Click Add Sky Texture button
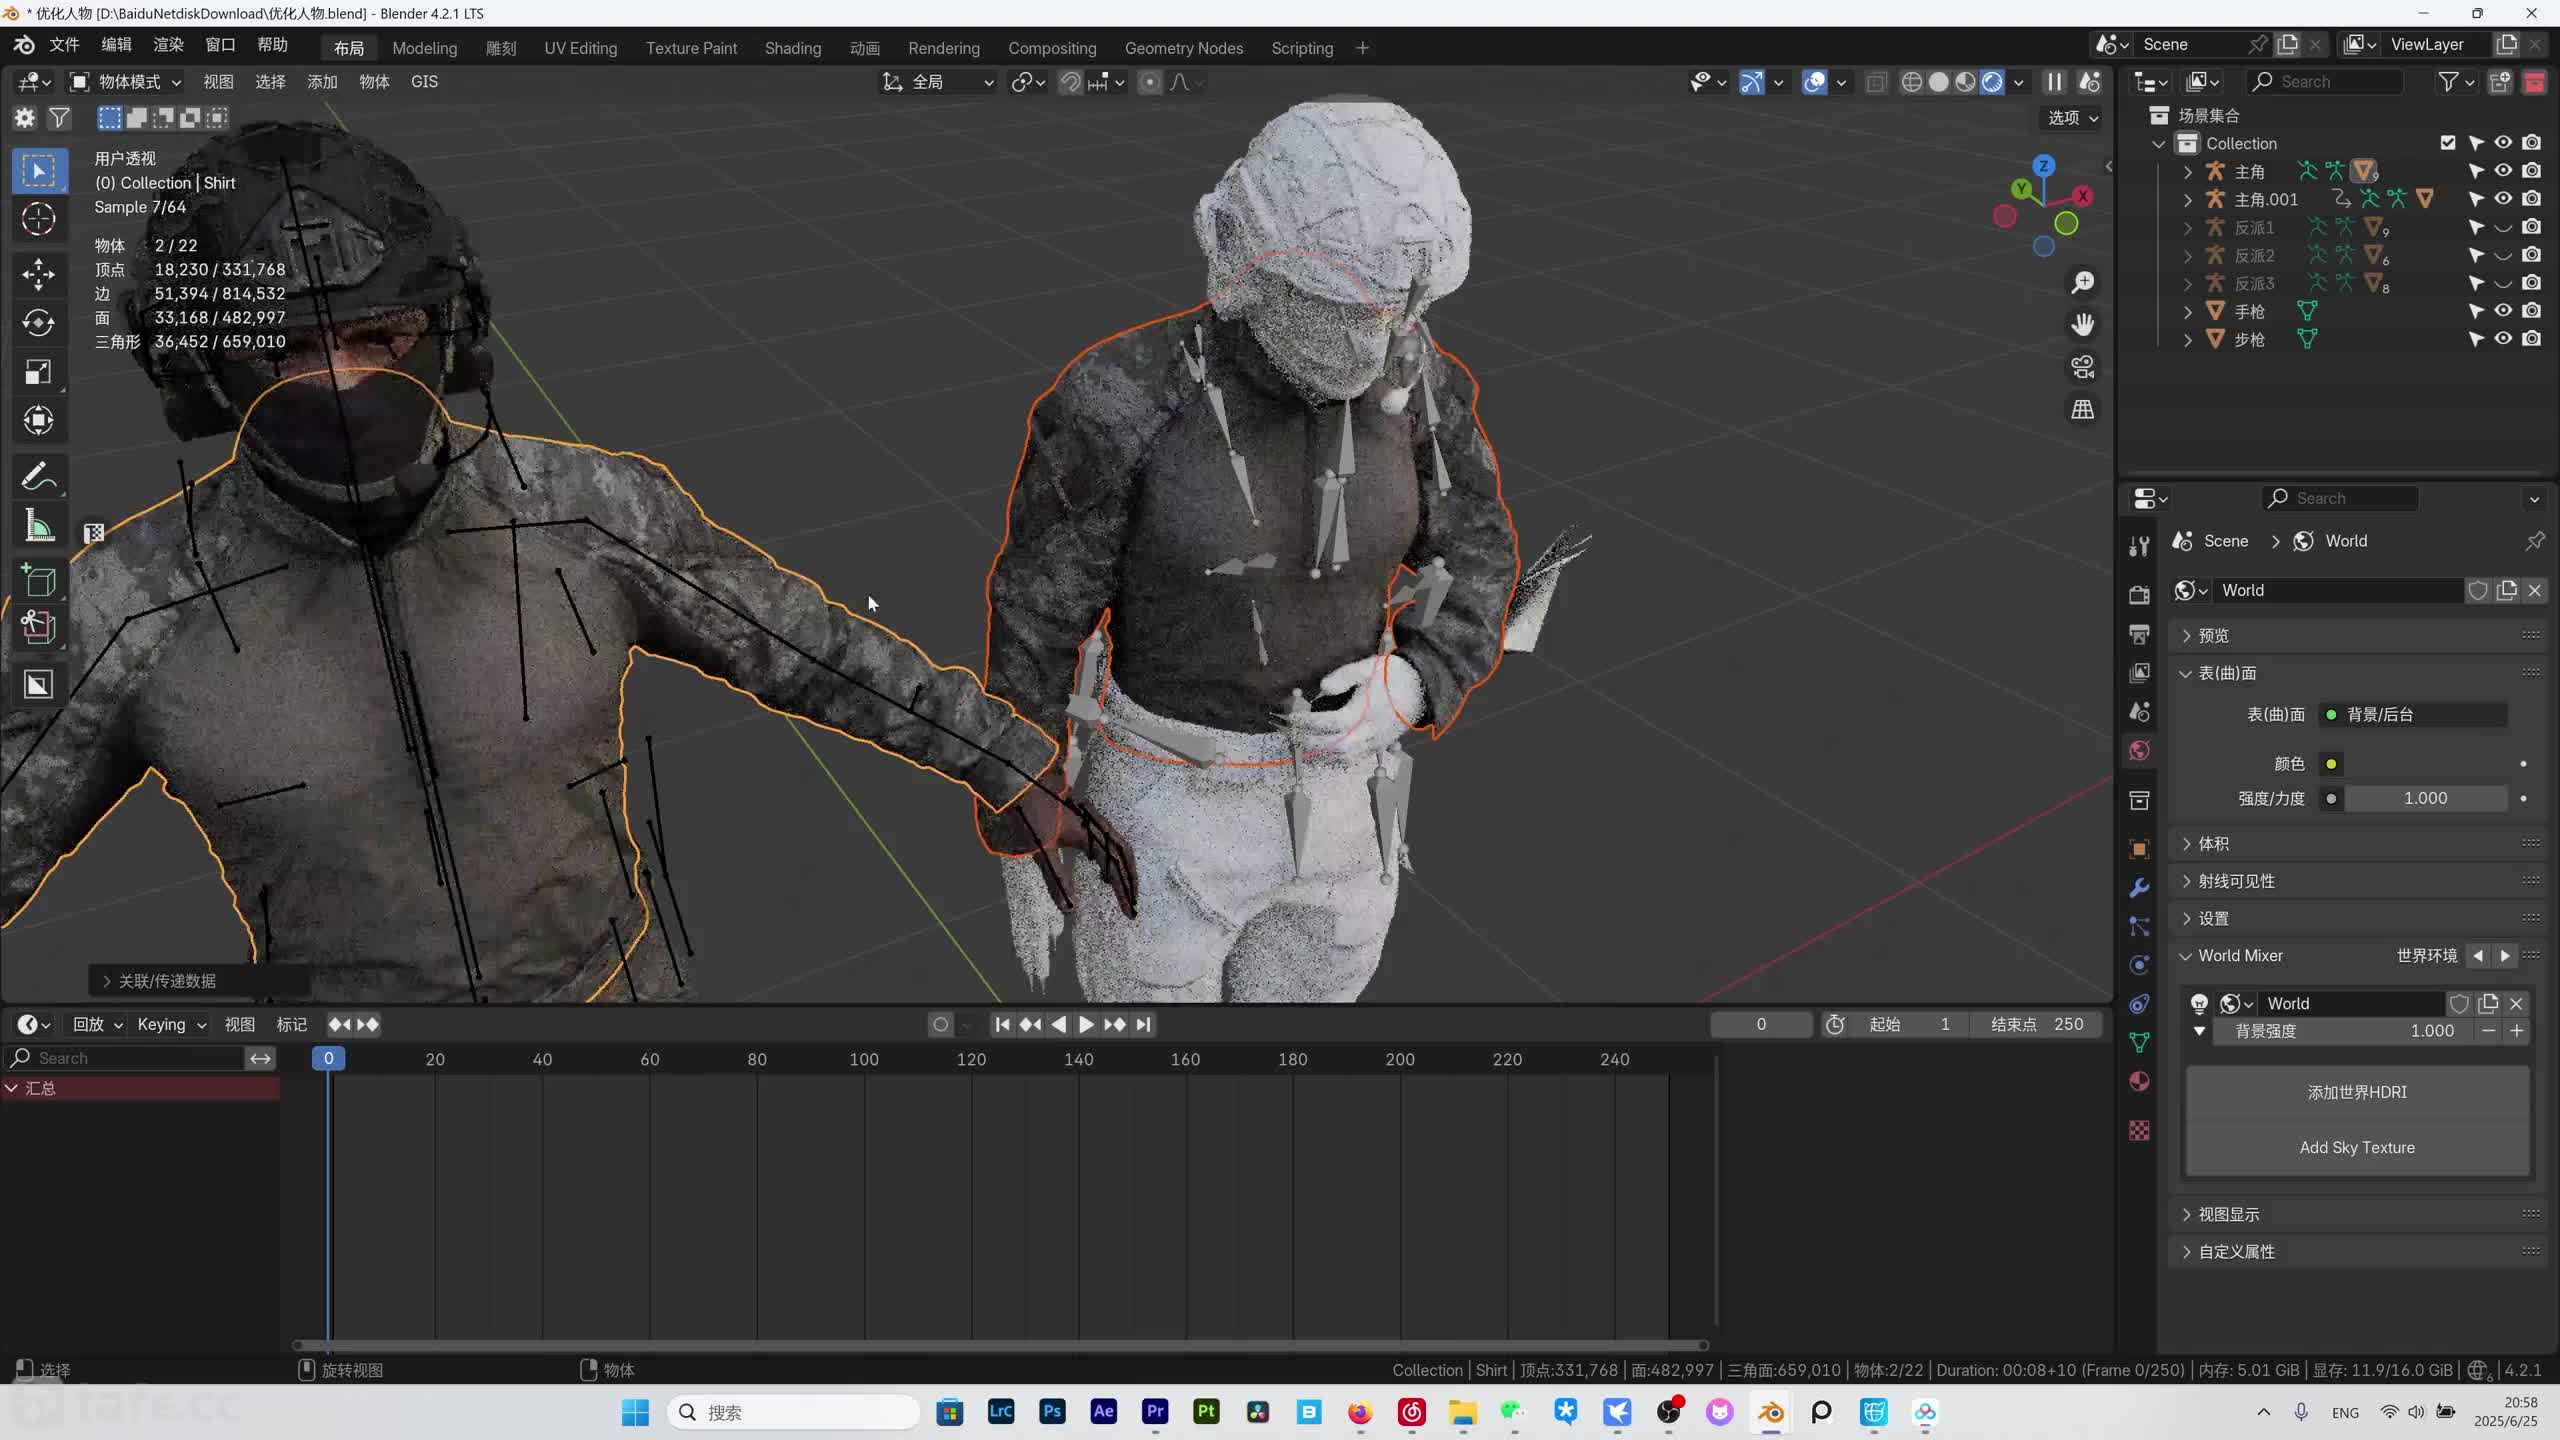Viewport: 2560px width, 1440px height. coord(2357,1148)
